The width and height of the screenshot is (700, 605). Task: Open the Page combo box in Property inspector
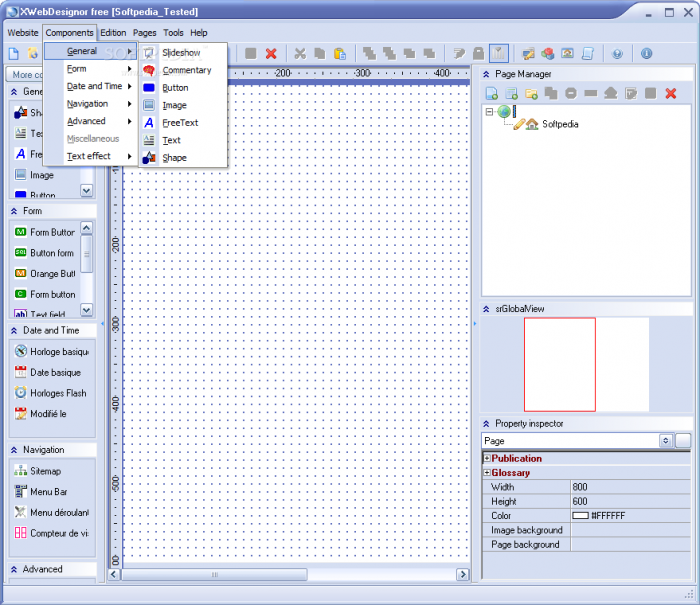pos(665,441)
